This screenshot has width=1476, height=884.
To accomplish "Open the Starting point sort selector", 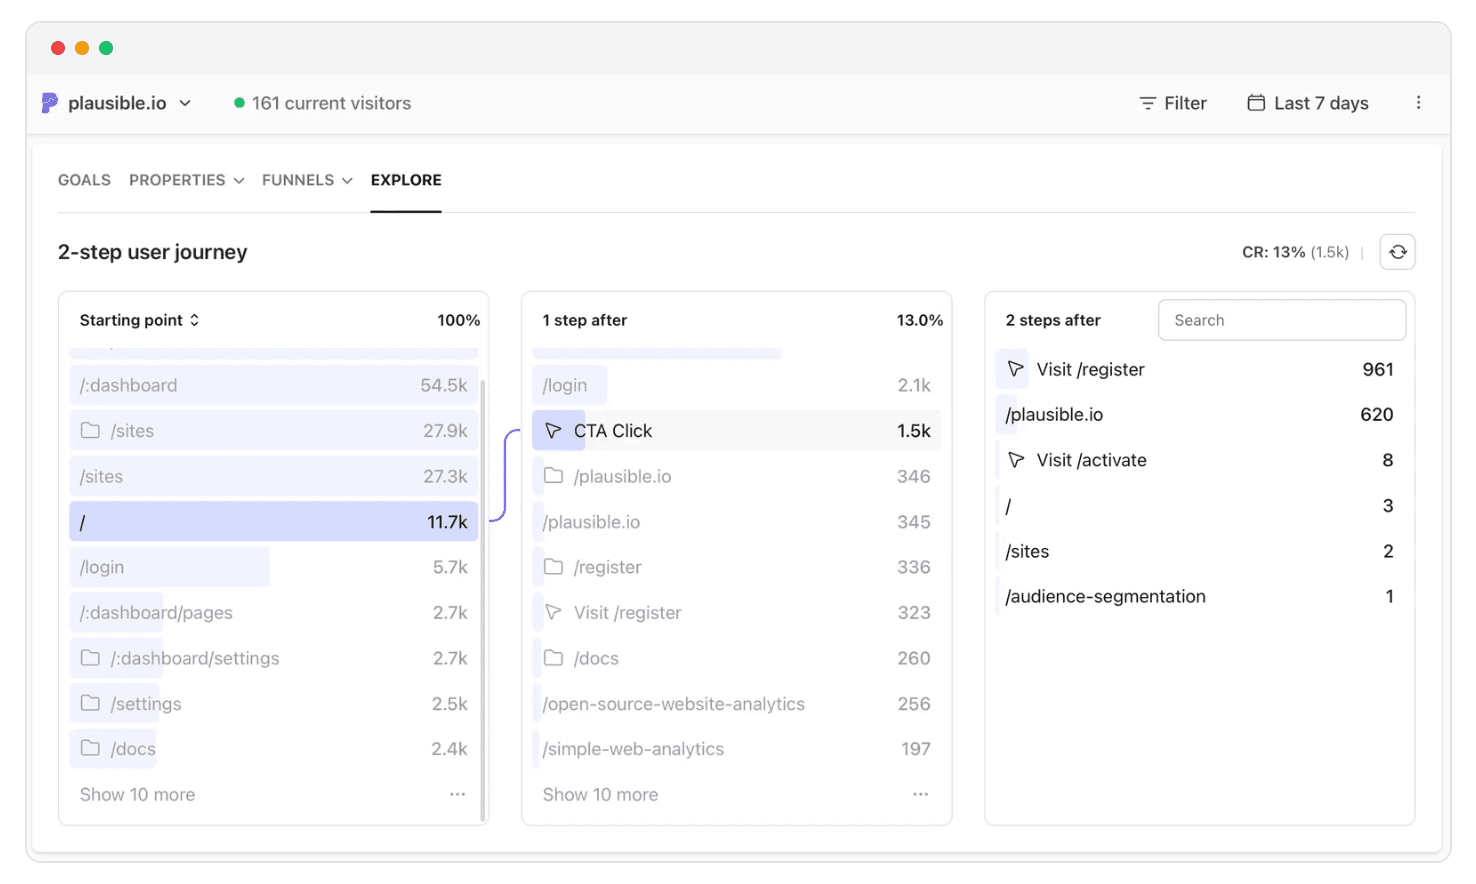I will (140, 320).
